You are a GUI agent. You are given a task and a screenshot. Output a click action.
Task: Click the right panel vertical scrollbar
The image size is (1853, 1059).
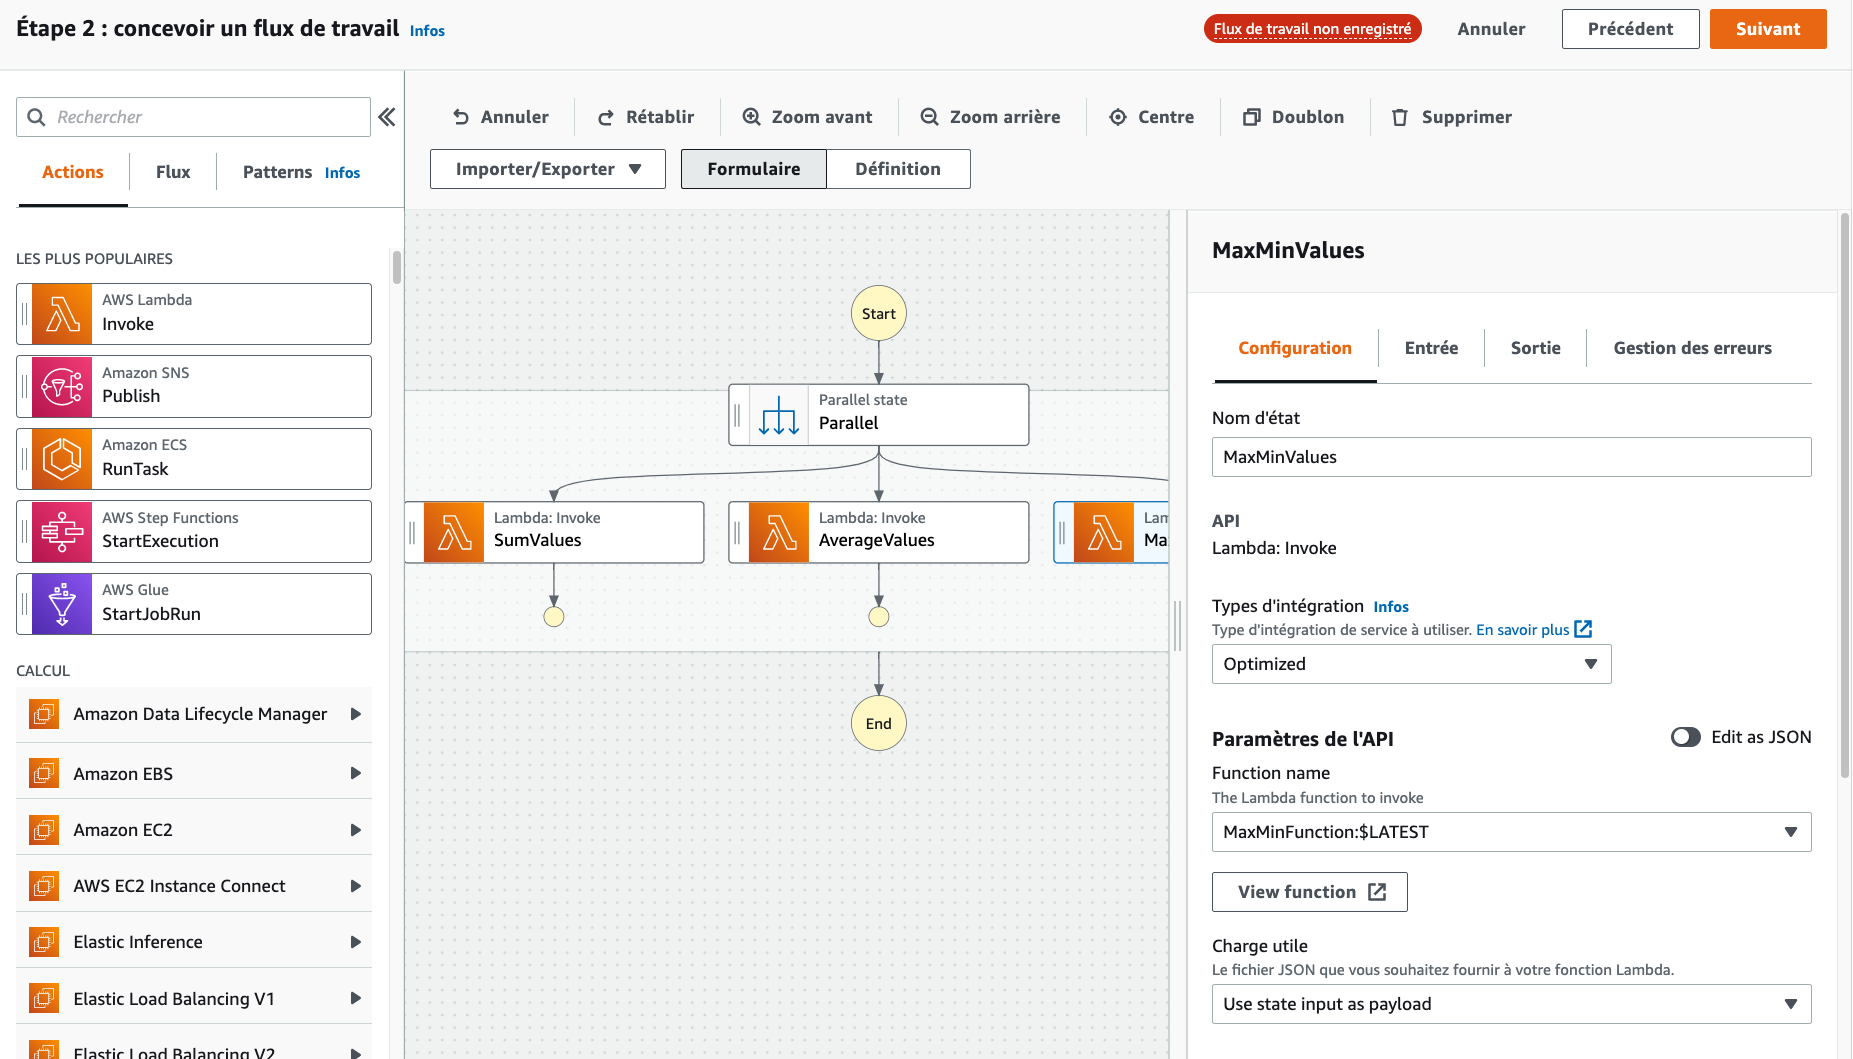(x=1845, y=495)
